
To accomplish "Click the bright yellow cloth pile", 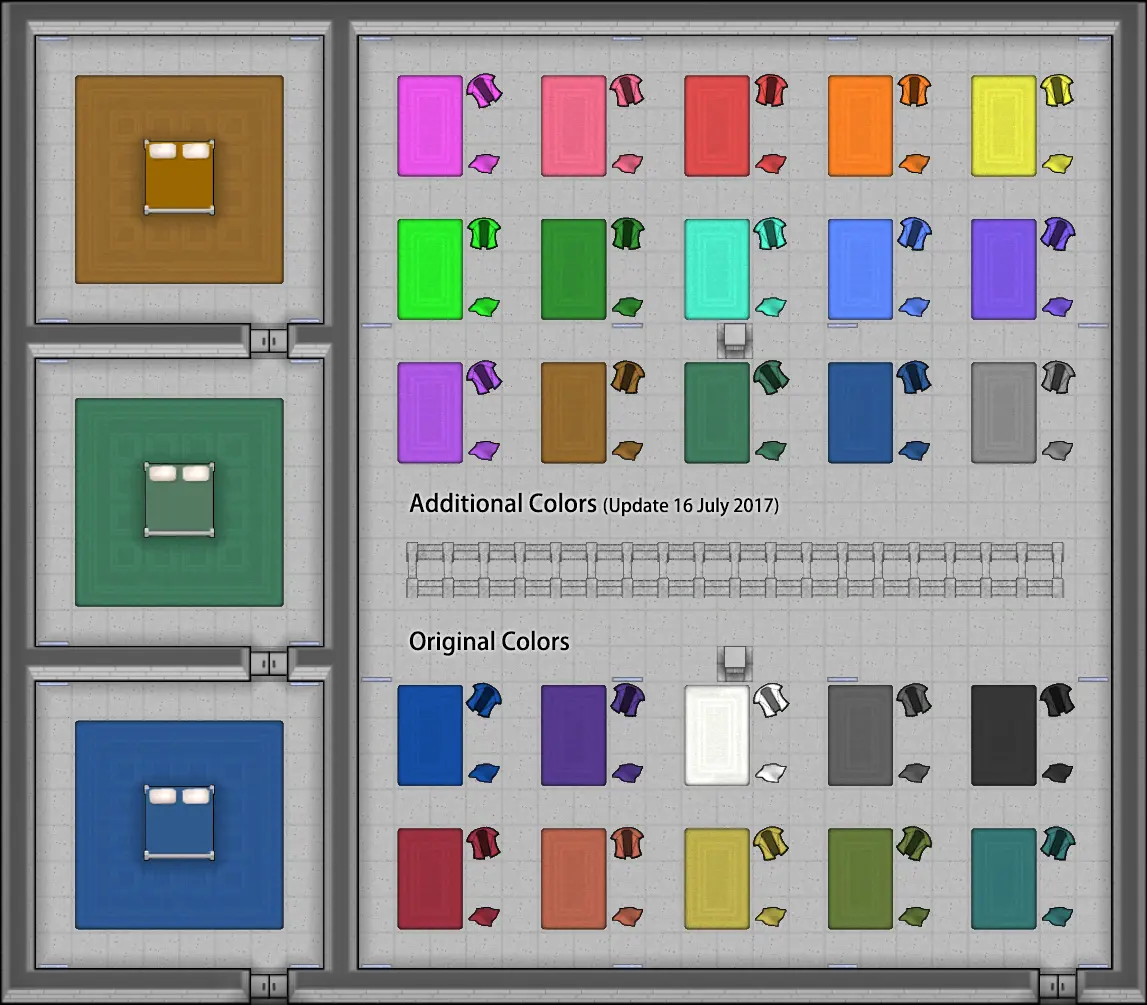I will pyautogui.click(x=1057, y=163).
